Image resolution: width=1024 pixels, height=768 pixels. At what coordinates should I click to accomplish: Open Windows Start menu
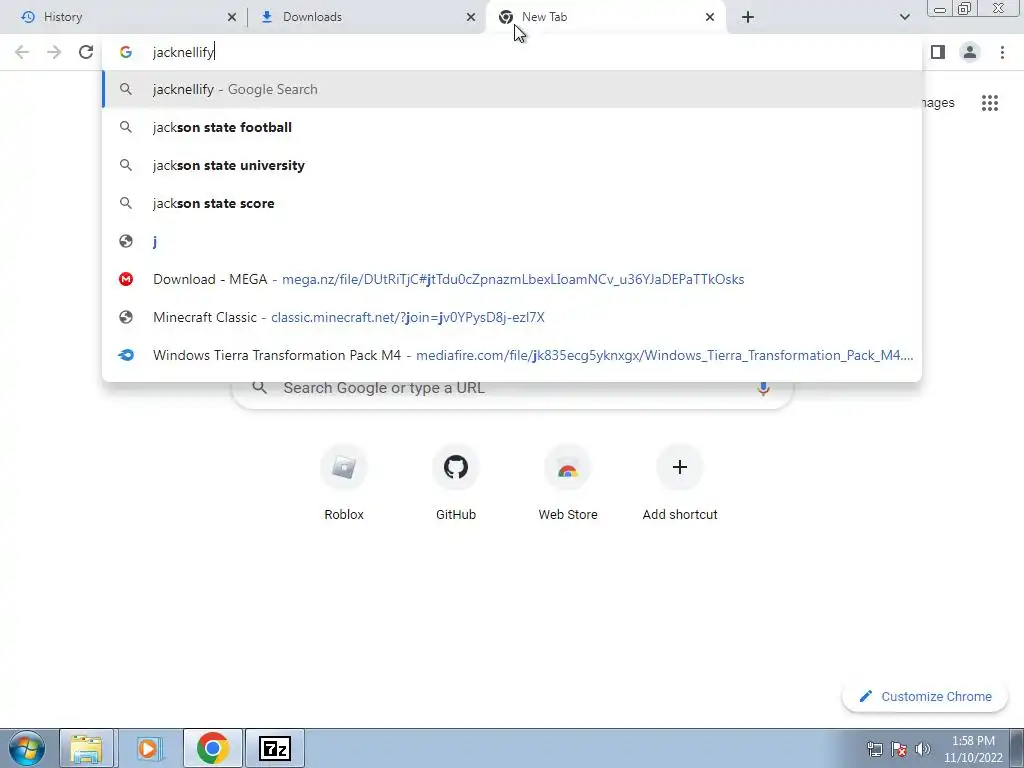point(27,748)
